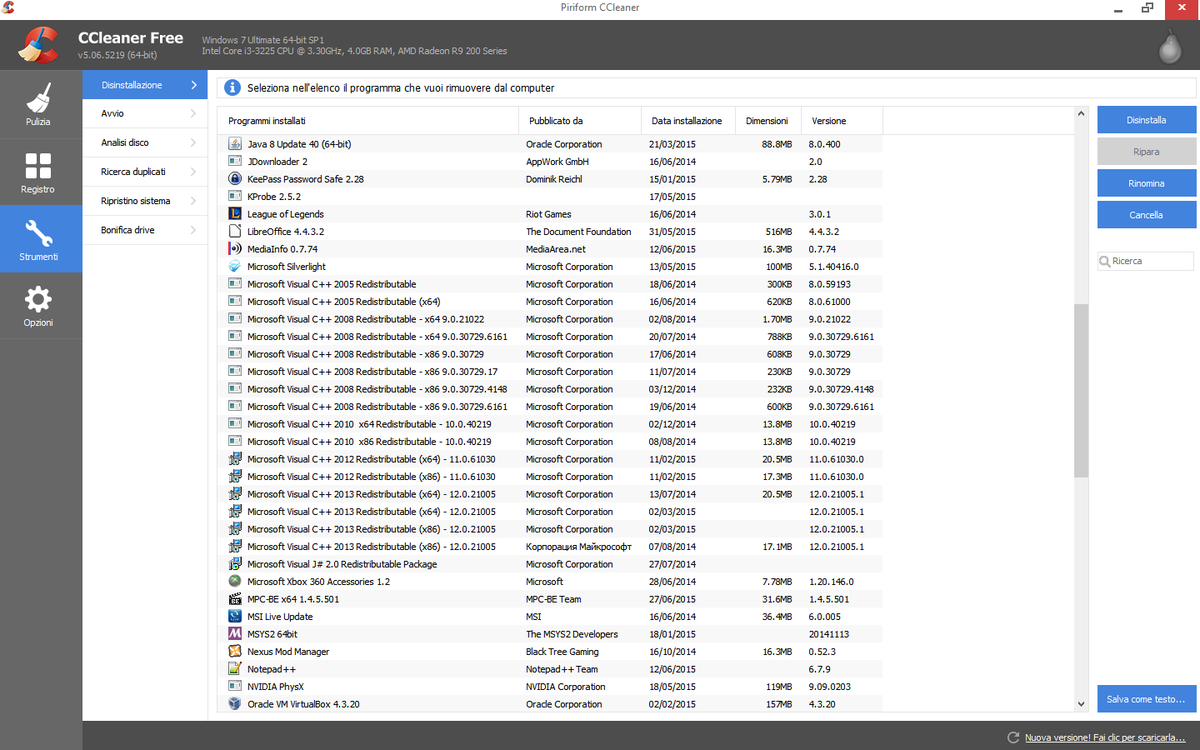Open the Pulizia broom section
The width and height of the screenshot is (1200, 750).
[40, 104]
